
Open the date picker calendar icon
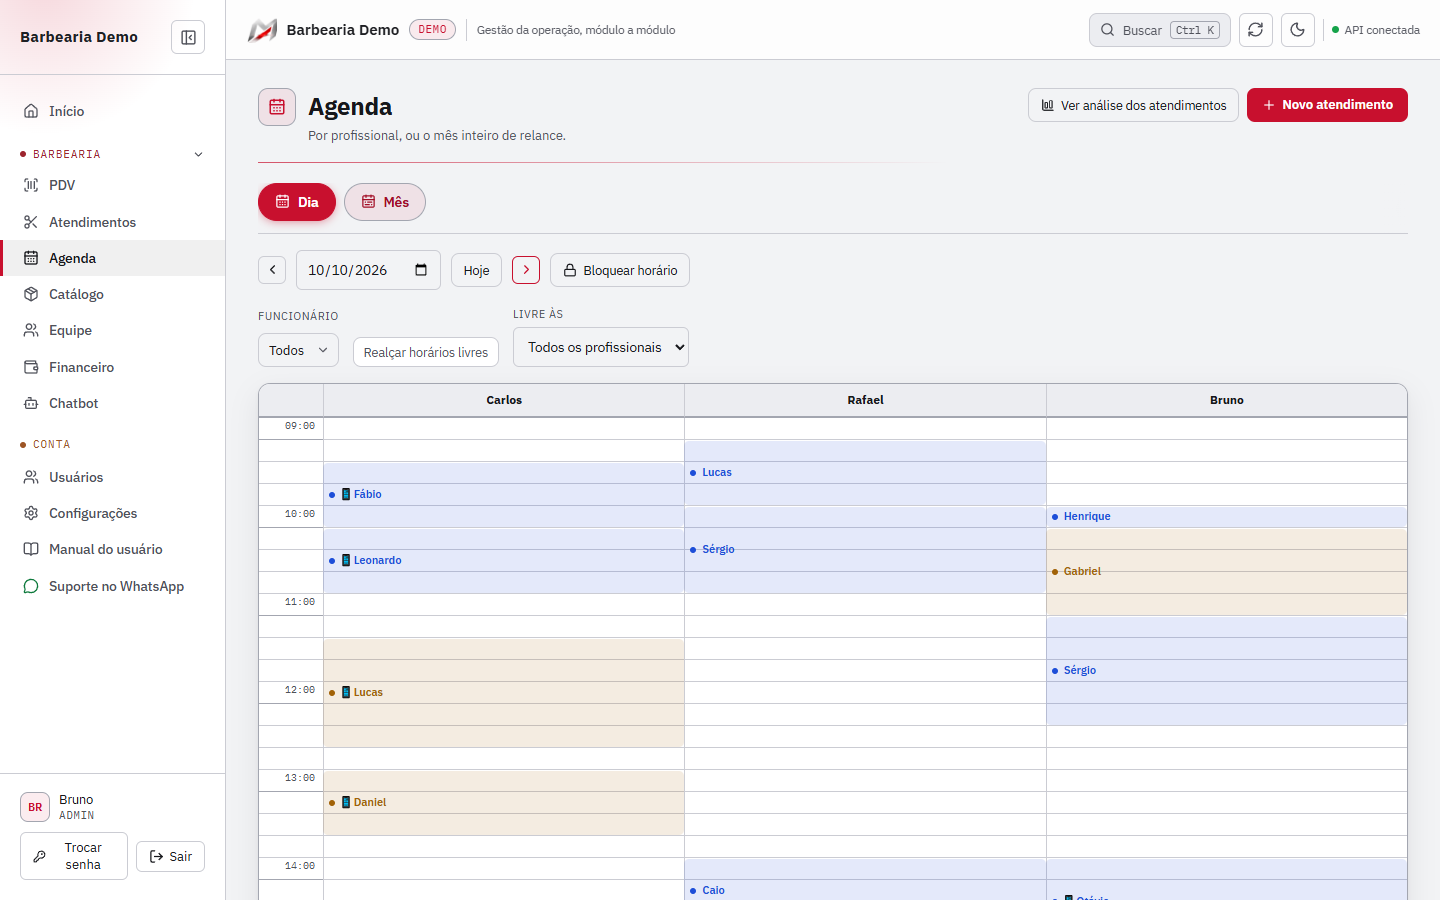pyautogui.click(x=421, y=270)
